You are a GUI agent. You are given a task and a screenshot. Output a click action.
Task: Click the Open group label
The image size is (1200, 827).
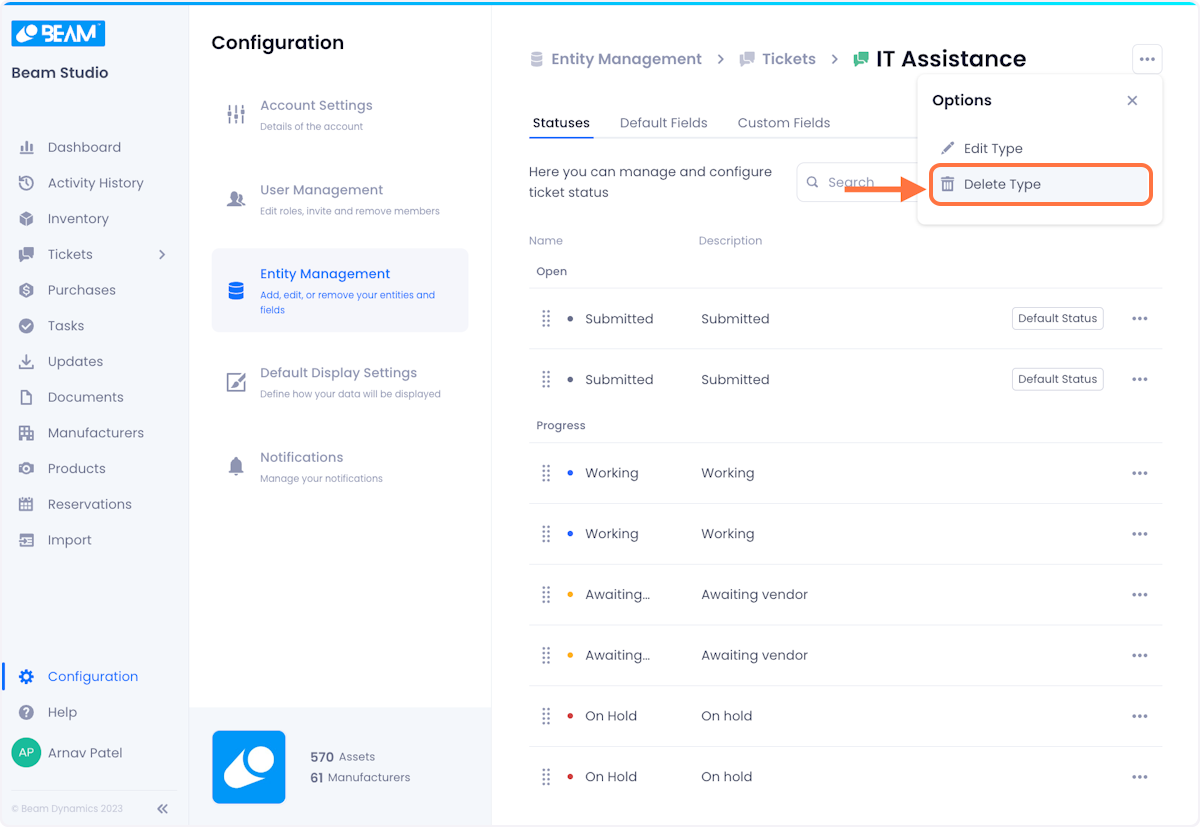click(x=552, y=272)
